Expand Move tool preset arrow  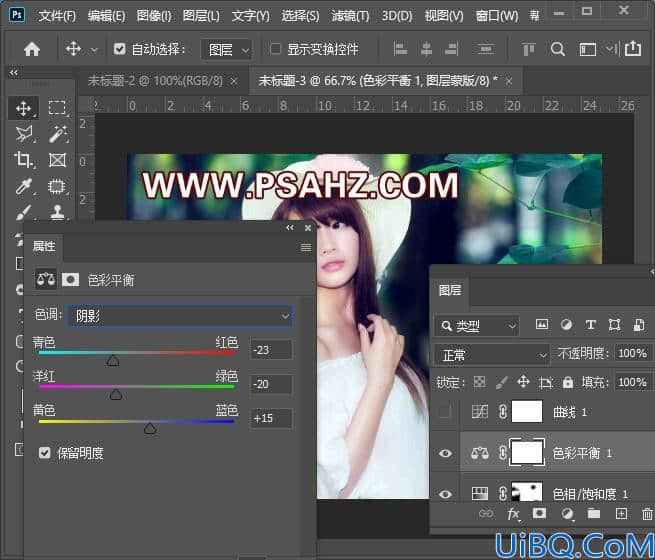95,50
